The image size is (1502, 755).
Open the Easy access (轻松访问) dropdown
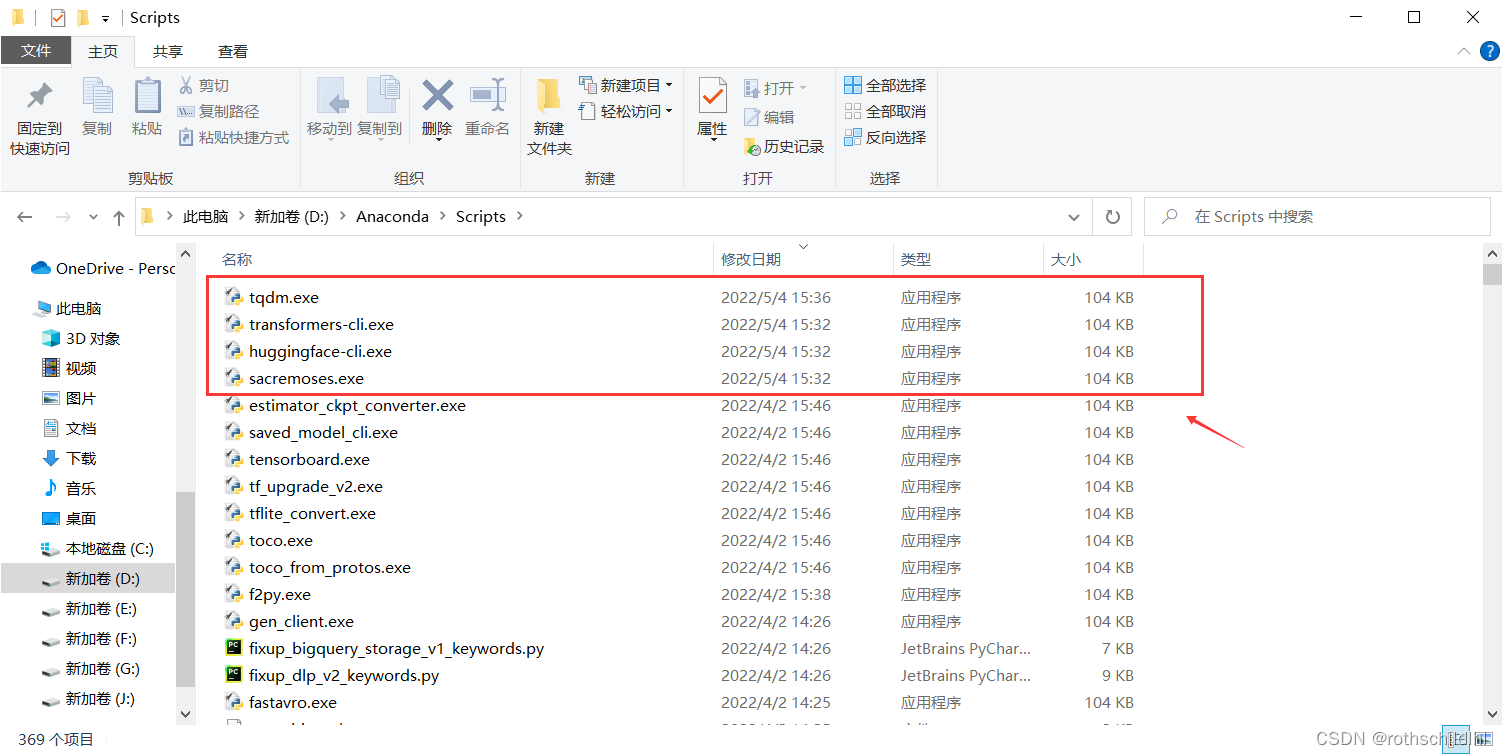pyautogui.click(x=626, y=111)
